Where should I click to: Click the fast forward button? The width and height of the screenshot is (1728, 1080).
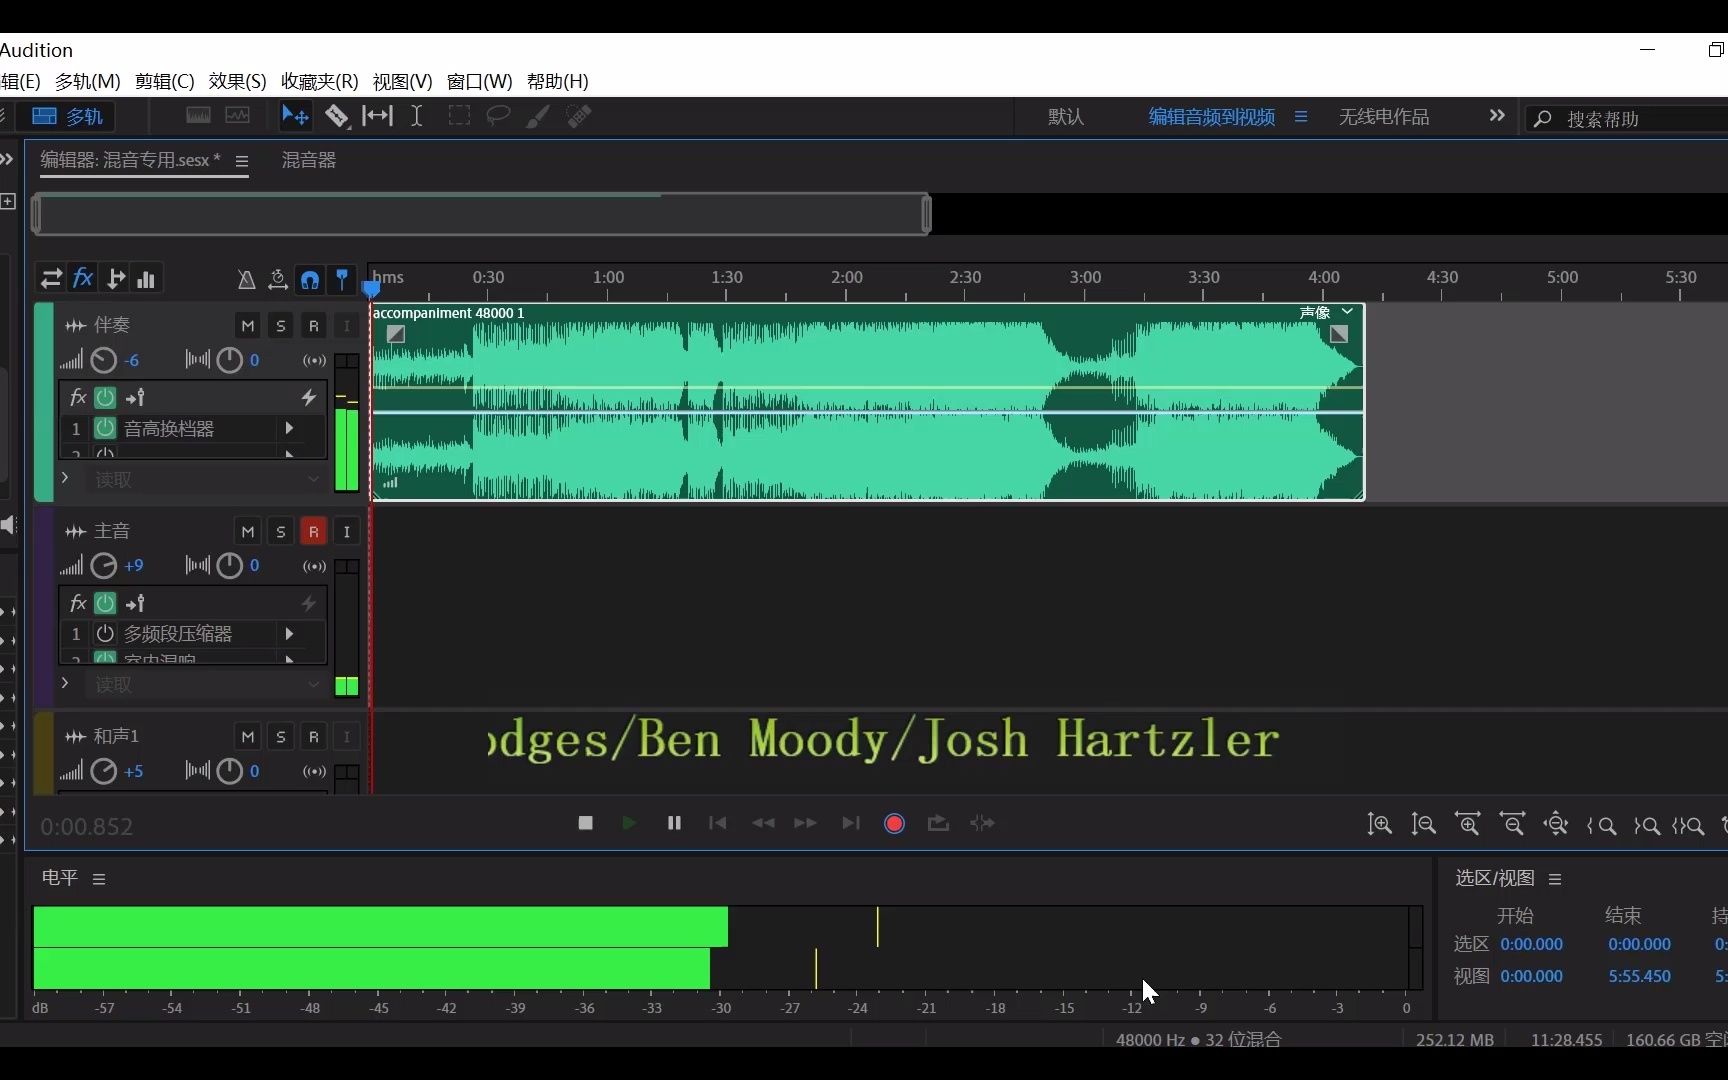[x=806, y=823]
